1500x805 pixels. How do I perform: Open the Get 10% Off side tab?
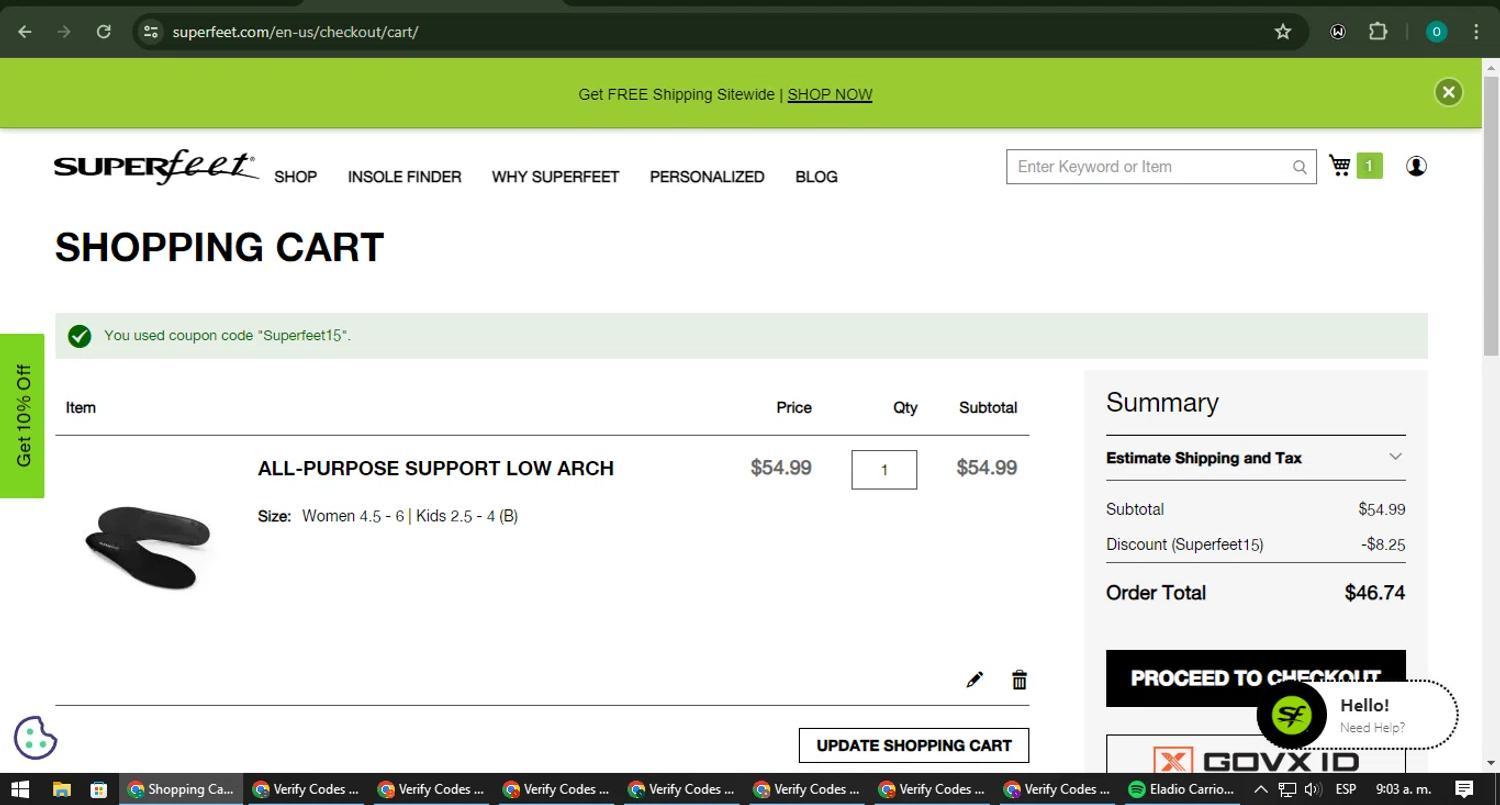[22, 415]
